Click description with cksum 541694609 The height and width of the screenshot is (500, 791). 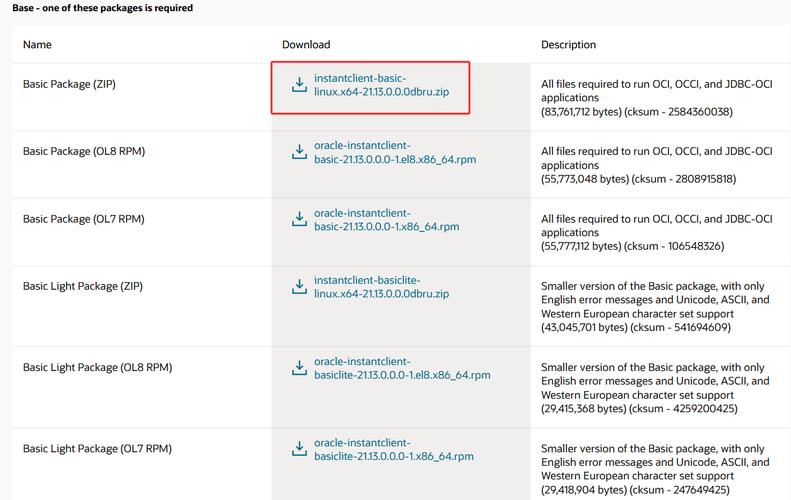click(655, 307)
